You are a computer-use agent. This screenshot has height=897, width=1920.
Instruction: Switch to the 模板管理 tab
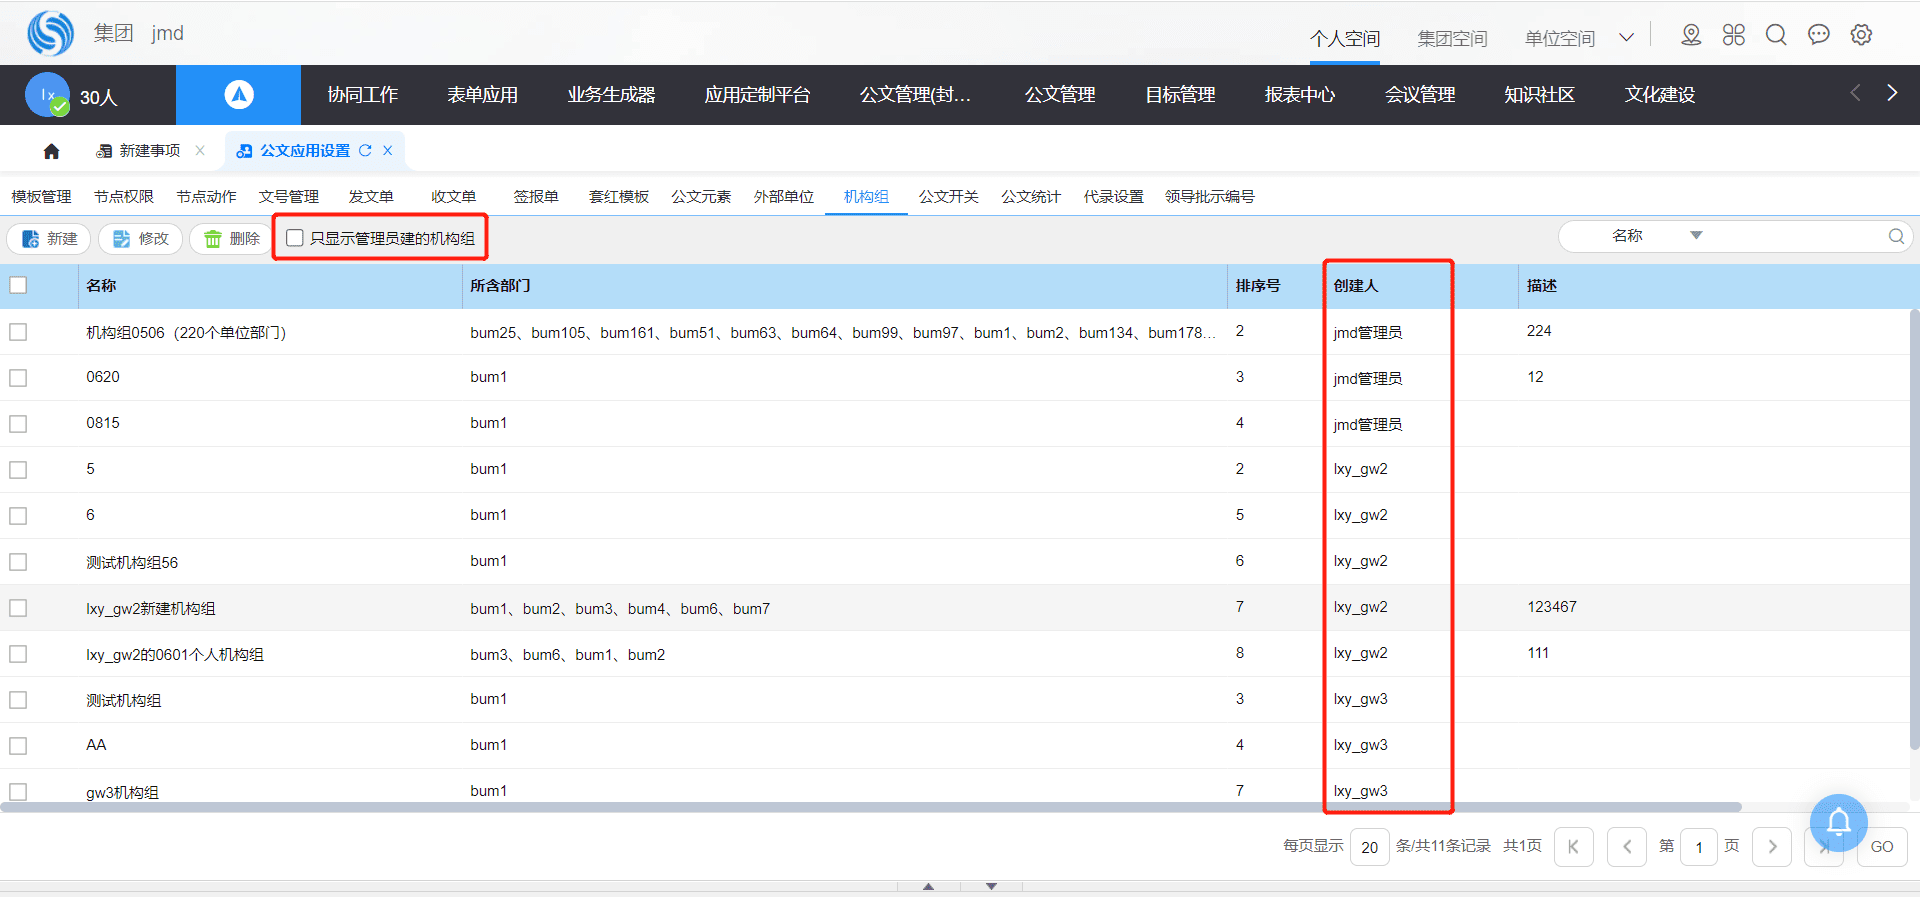pos(42,197)
